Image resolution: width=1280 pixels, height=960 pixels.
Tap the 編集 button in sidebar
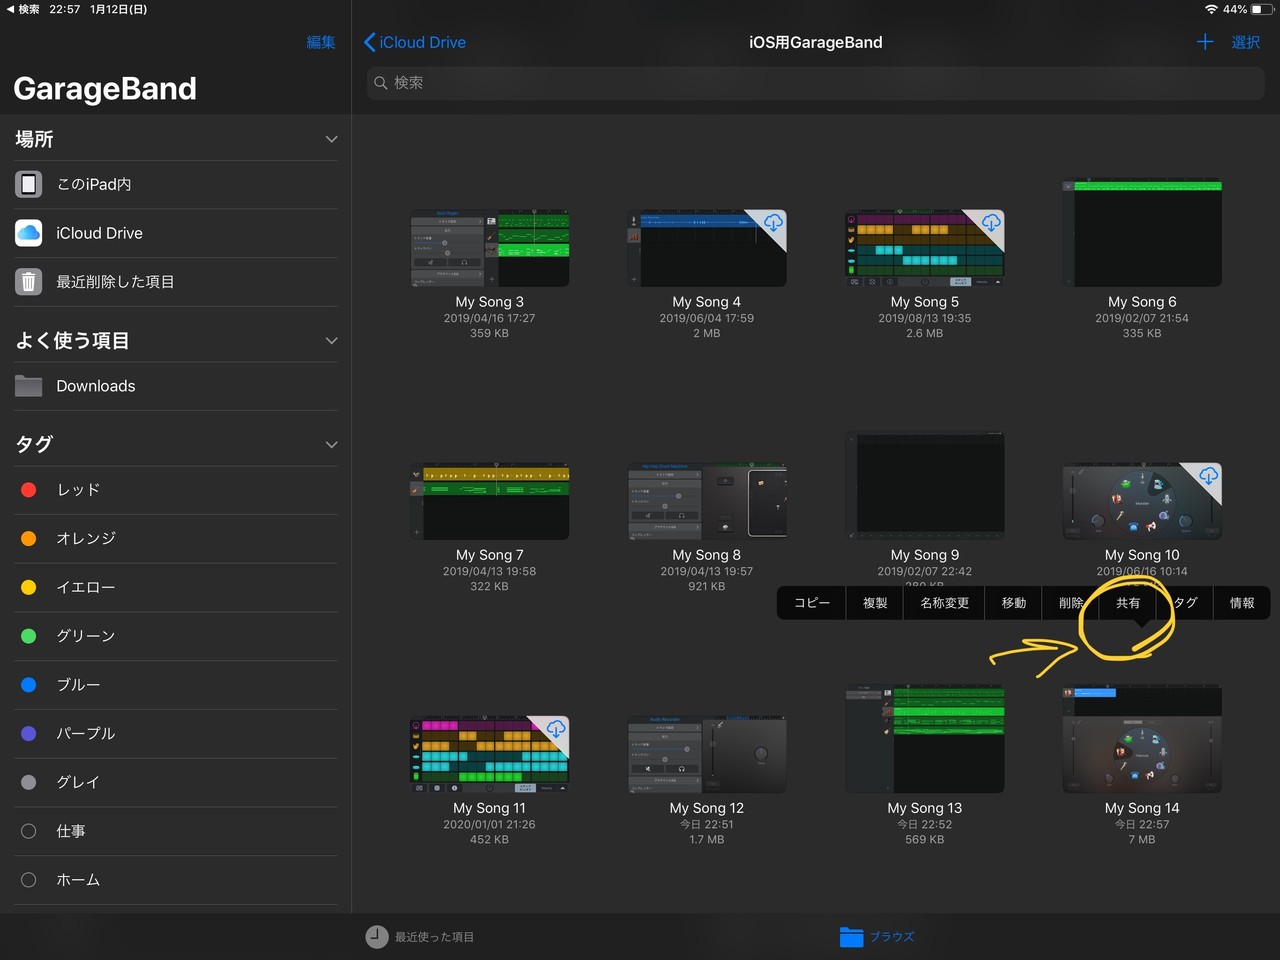pyautogui.click(x=321, y=42)
